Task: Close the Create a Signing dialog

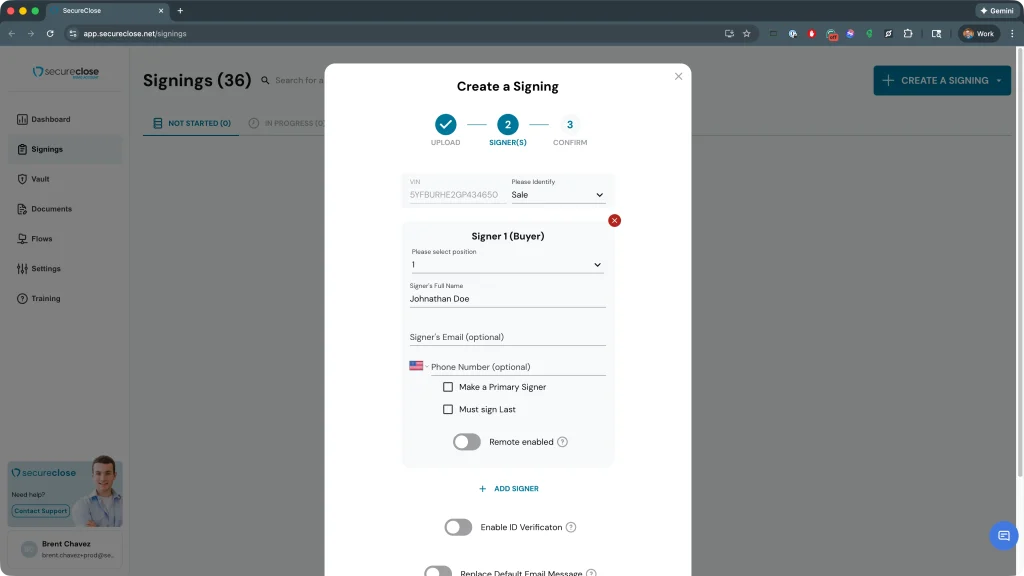Action: coord(678,76)
